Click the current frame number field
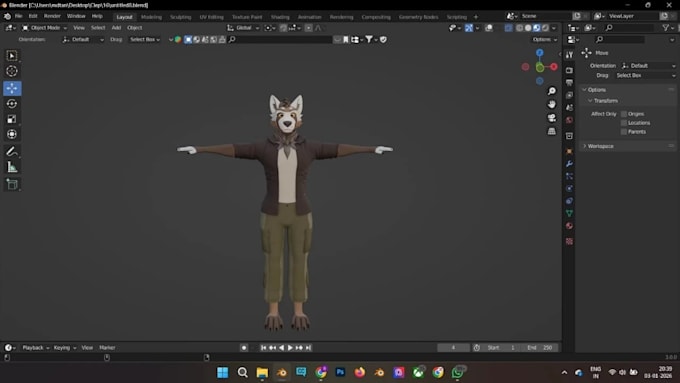This screenshot has height=383, width=680. tap(454, 347)
